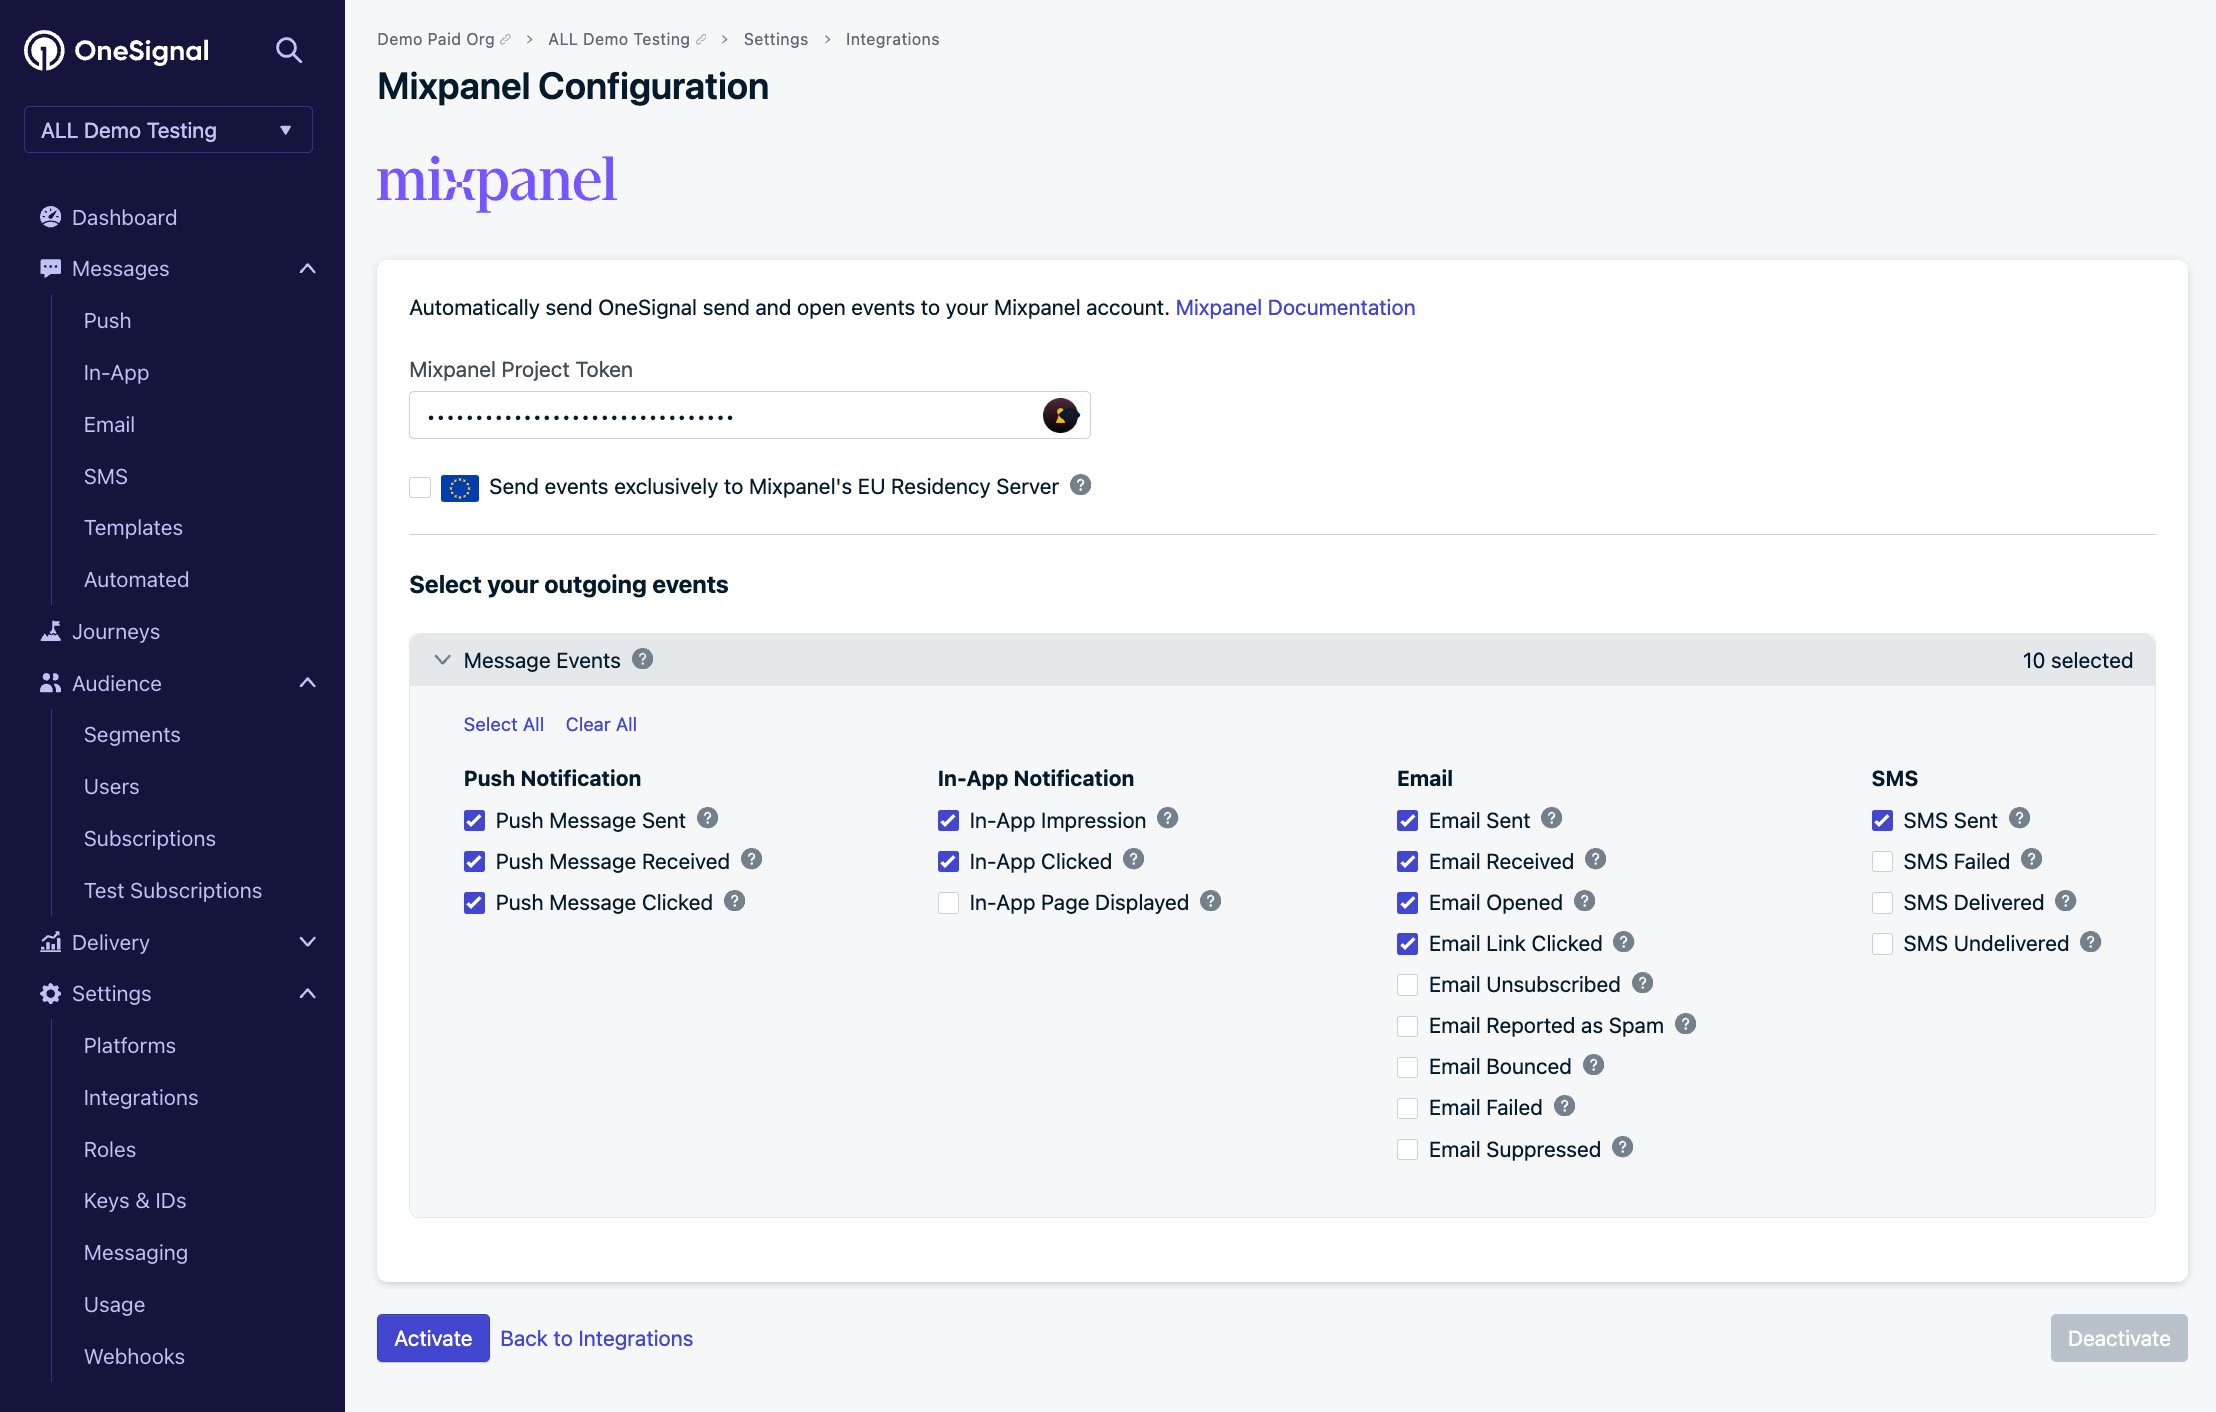The image size is (2216, 1412).
Task: Click help icon beside Email Opened
Action: 1585,900
